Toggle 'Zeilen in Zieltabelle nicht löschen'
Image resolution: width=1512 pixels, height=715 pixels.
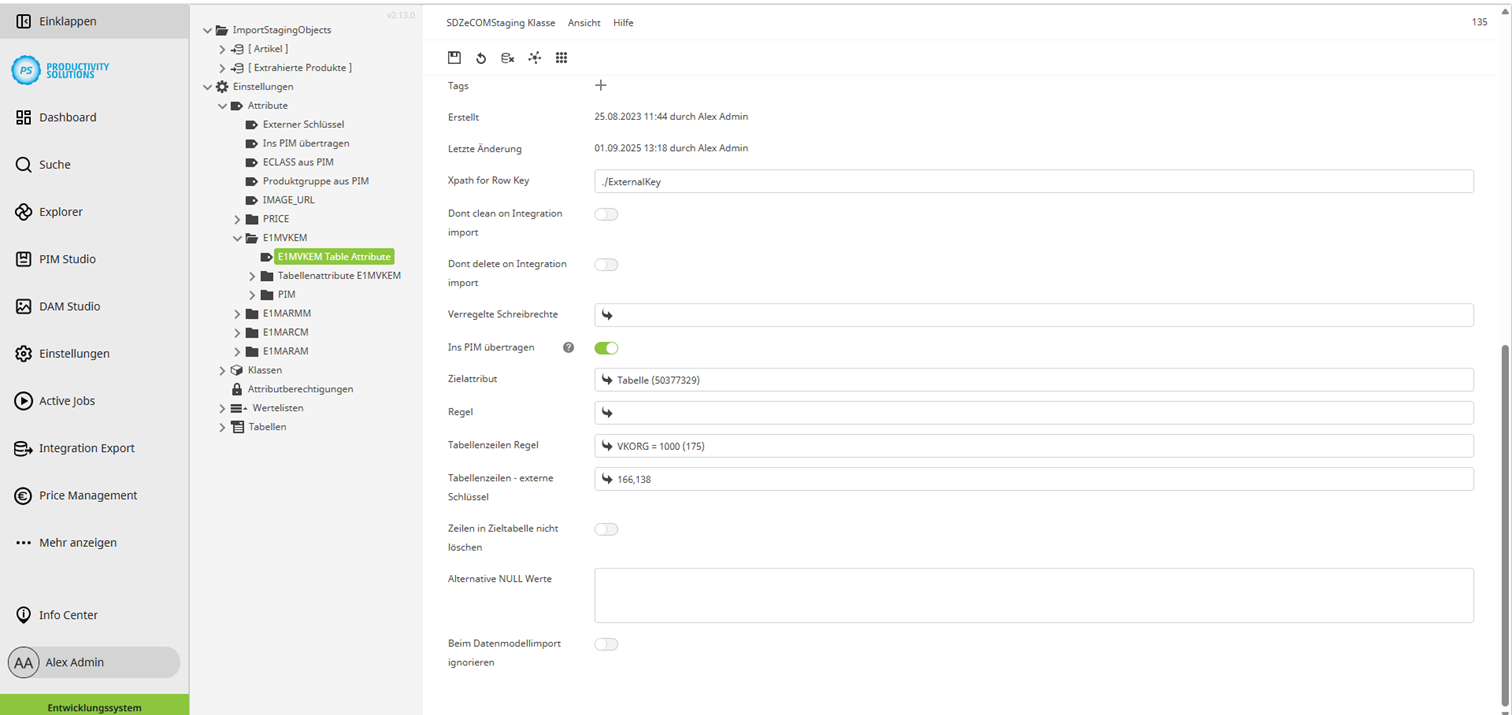click(x=606, y=529)
